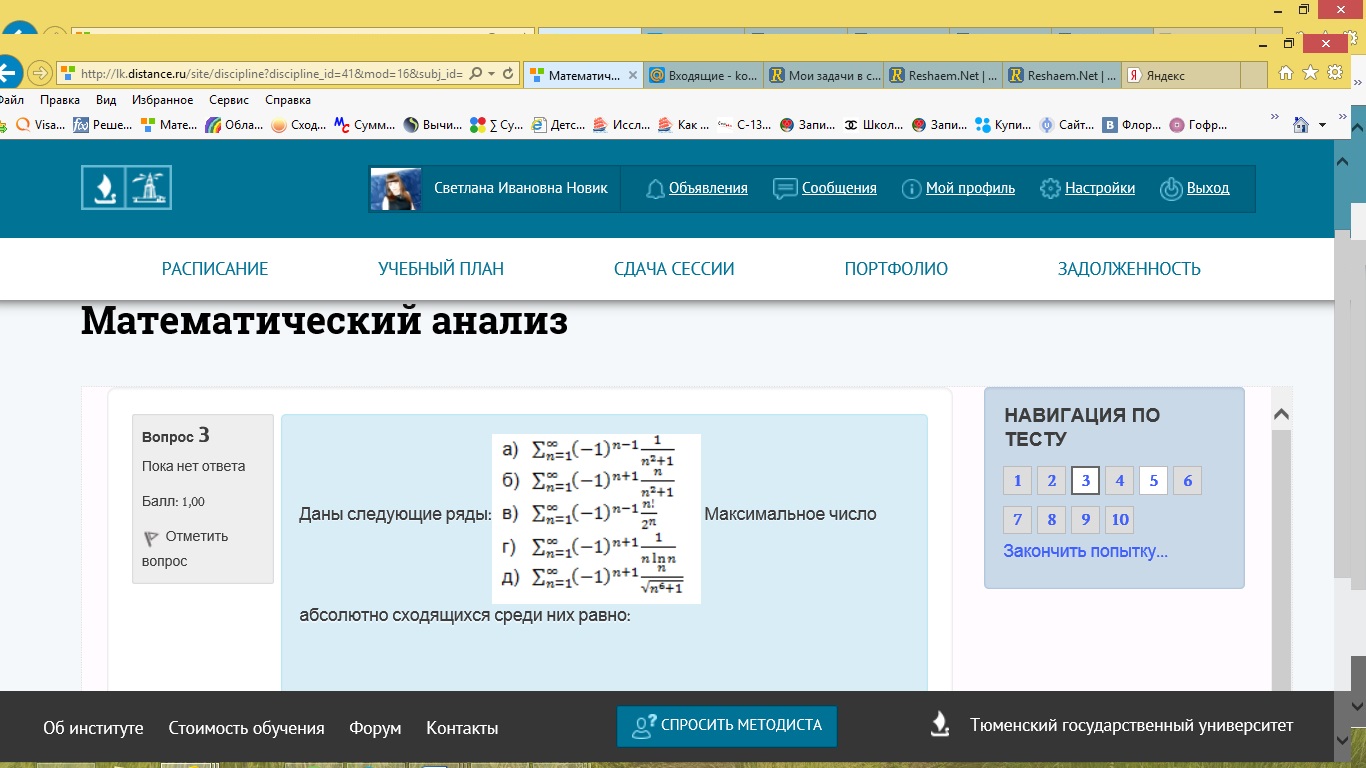Click the user profile photo thumbnail
Image resolution: width=1366 pixels, height=768 pixels.
[x=394, y=188]
